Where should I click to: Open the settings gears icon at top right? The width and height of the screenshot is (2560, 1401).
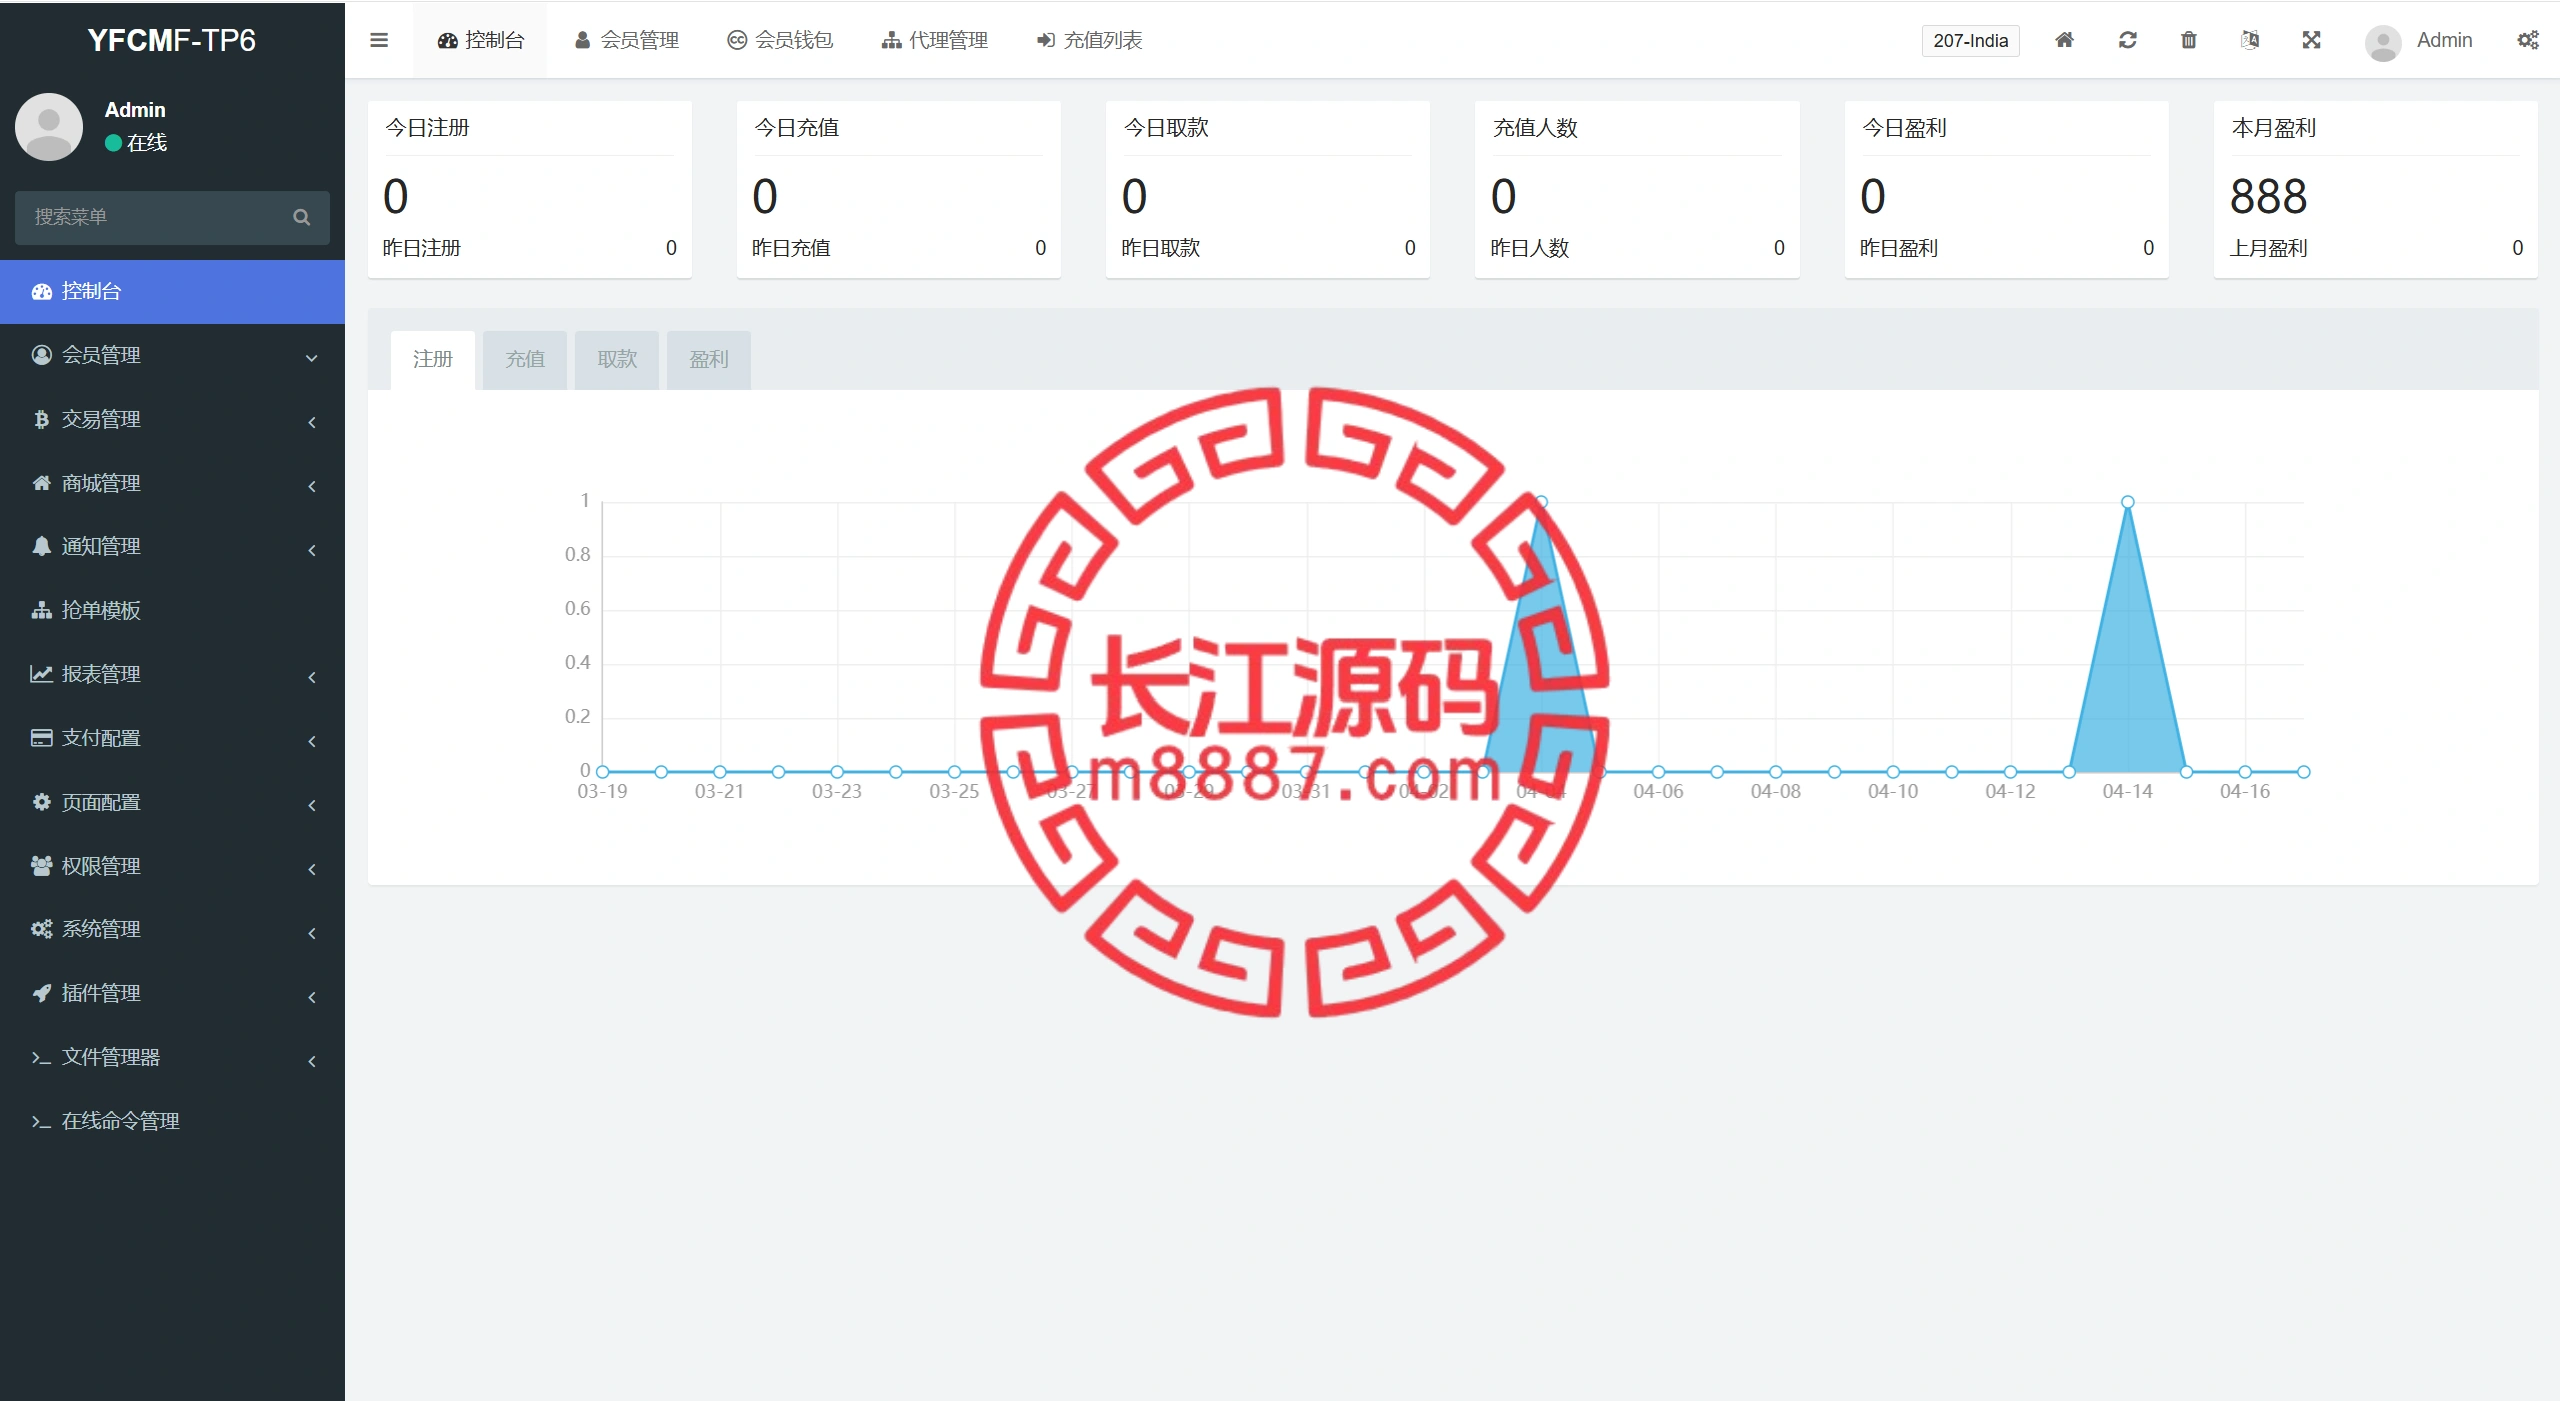(x=2528, y=40)
